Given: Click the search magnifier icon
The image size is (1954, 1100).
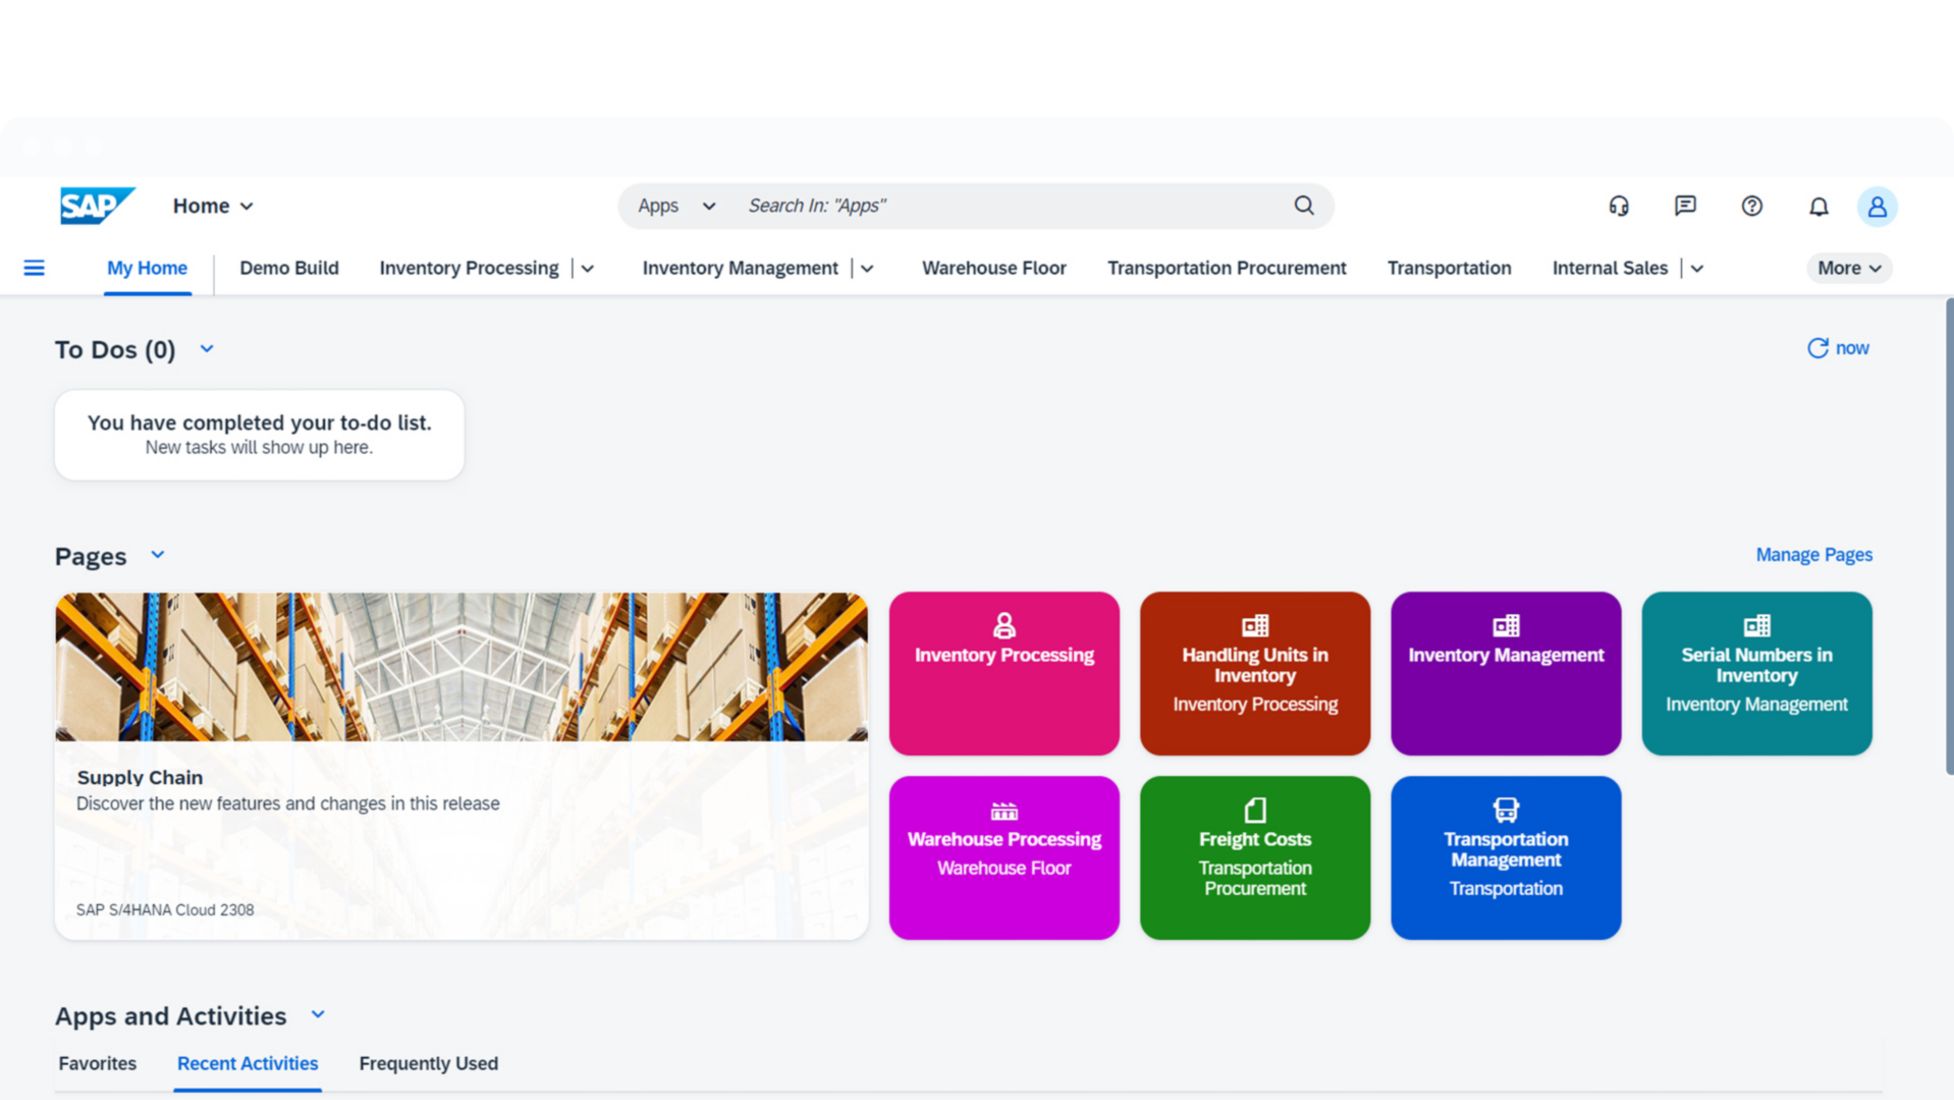Looking at the screenshot, I should 1303,206.
